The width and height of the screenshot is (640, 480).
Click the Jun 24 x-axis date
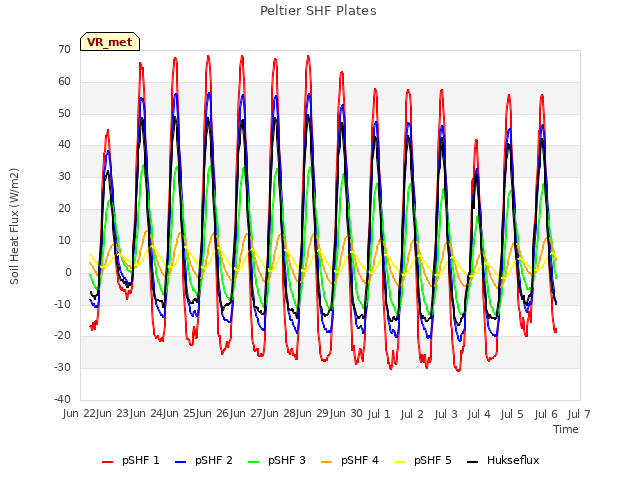[x=146, y=414]
